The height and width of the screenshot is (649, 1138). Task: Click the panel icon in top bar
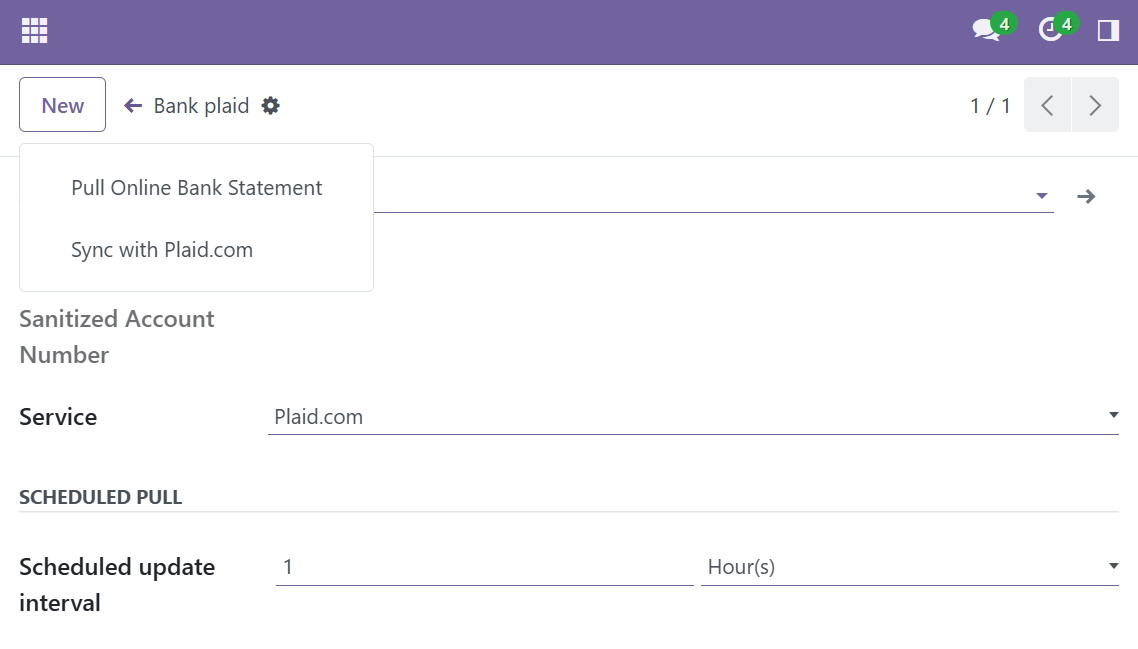pyautogui.click(x=1108, y=31)
